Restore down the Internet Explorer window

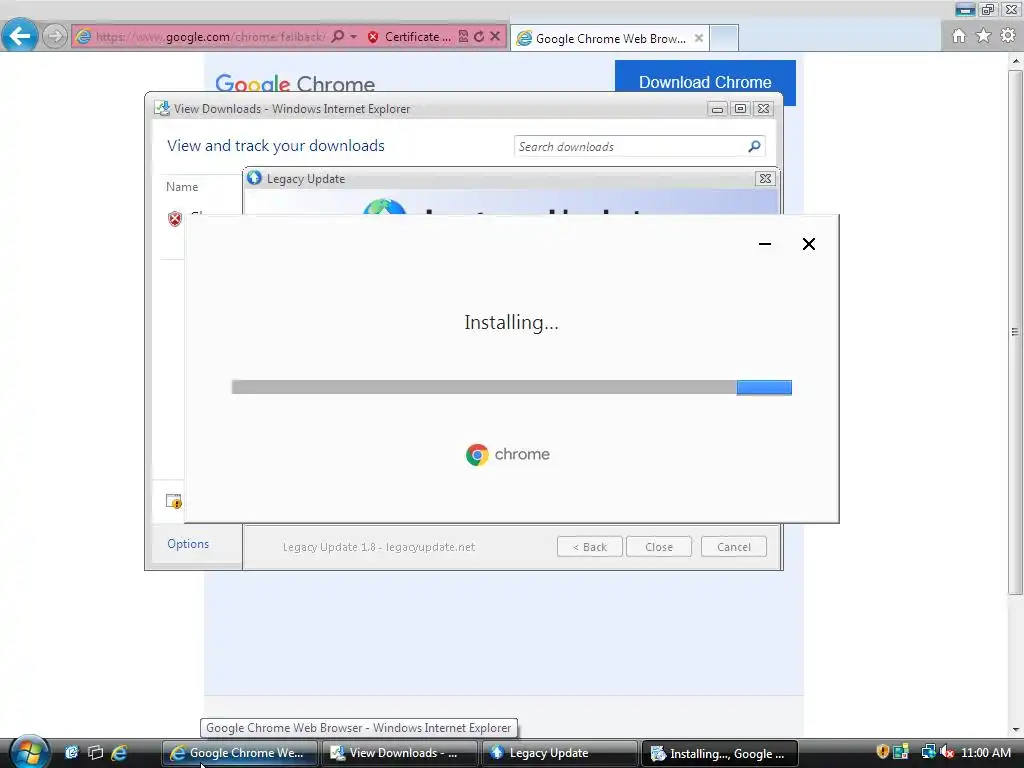point(988,10)
